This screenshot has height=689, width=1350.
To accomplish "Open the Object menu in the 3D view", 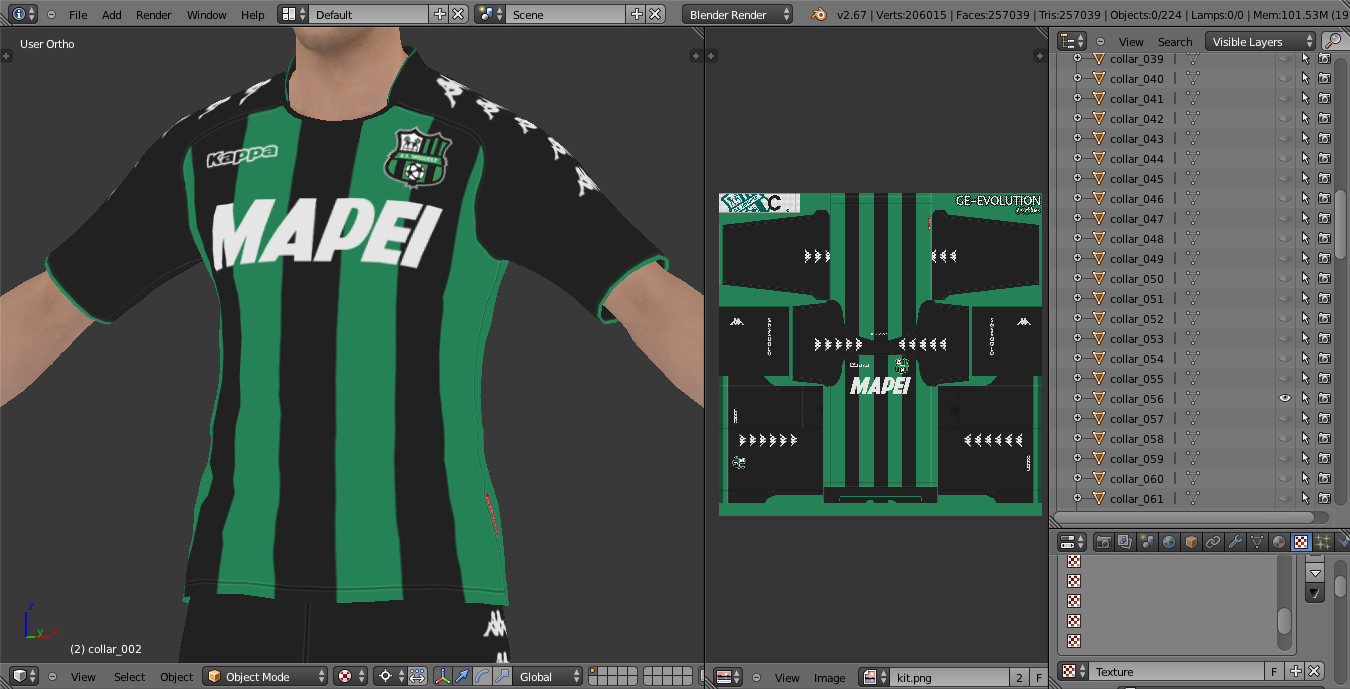I will (177, 677).
